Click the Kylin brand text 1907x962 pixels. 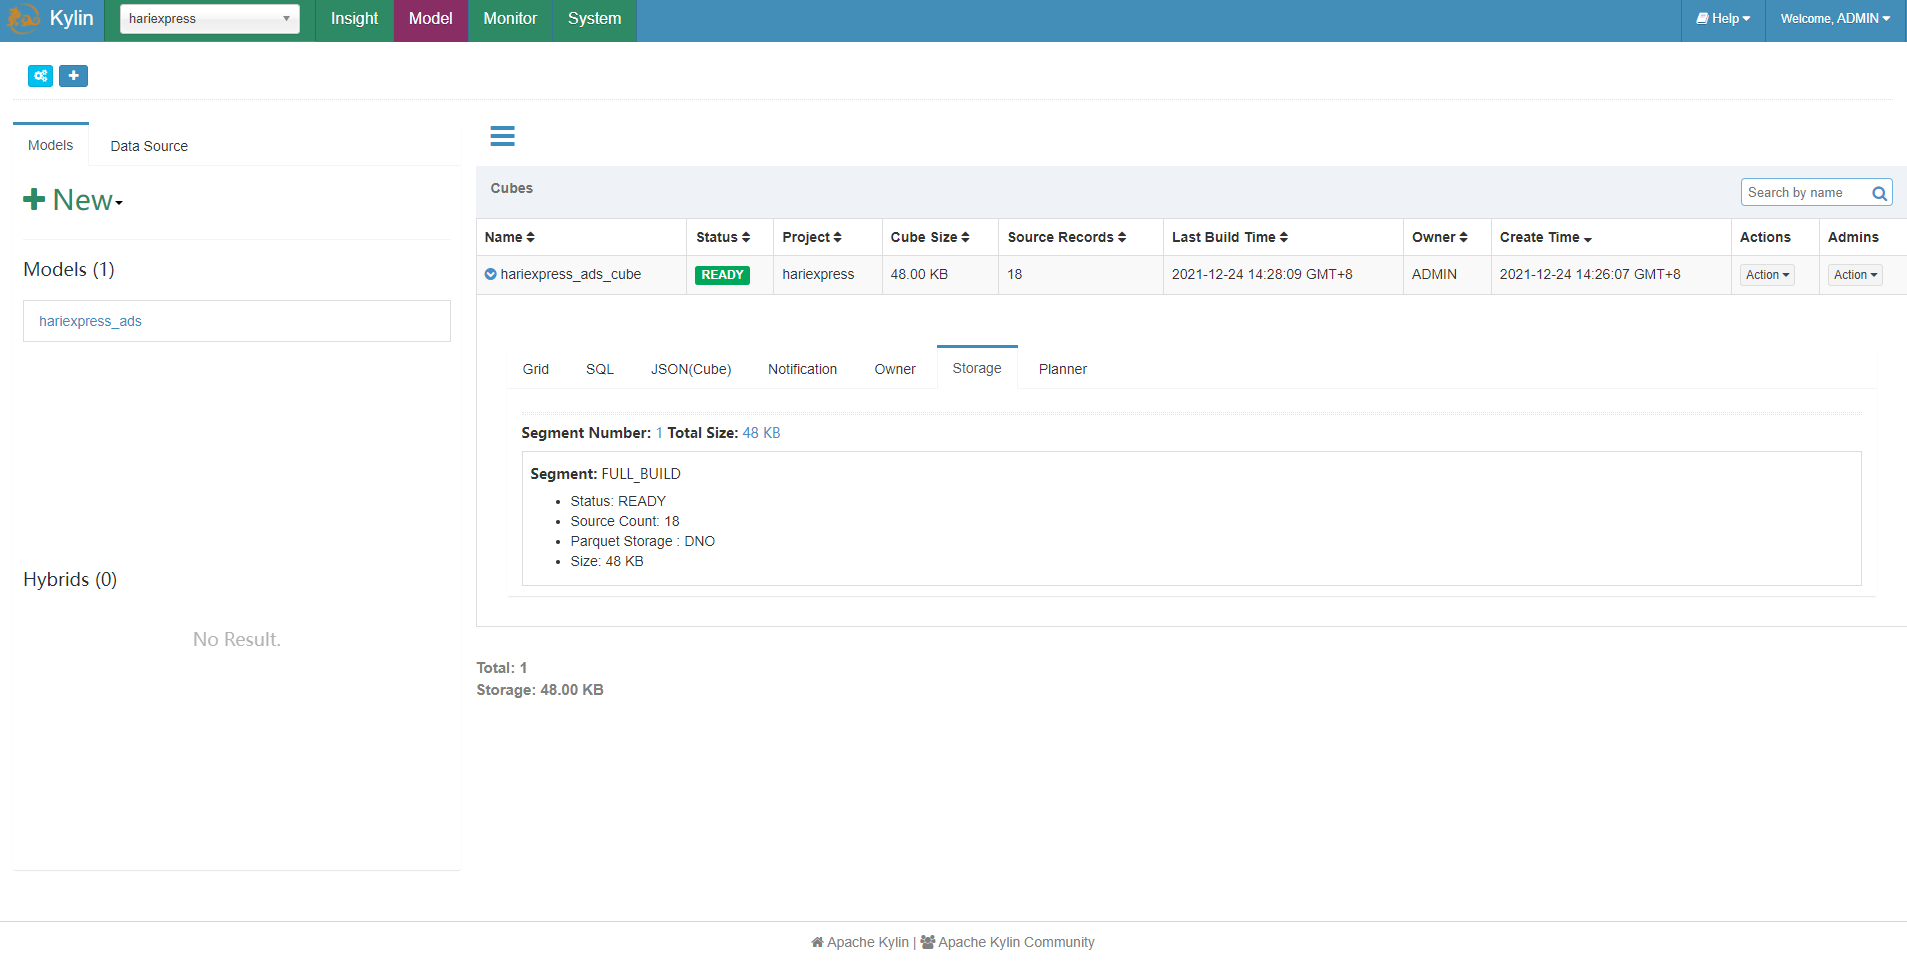pos(71,18)
